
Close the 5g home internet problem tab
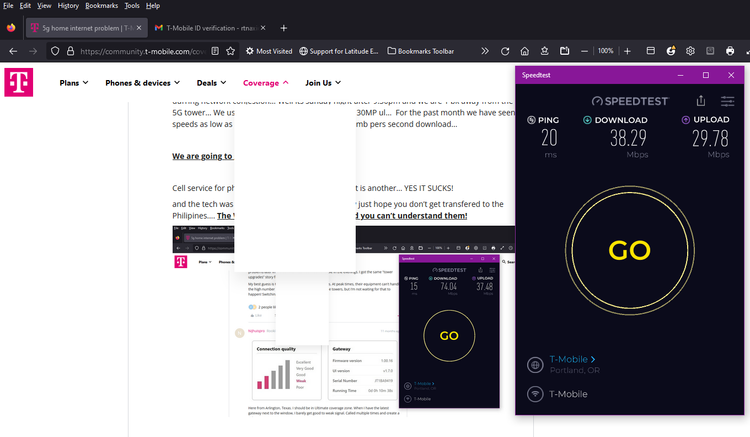139,28
